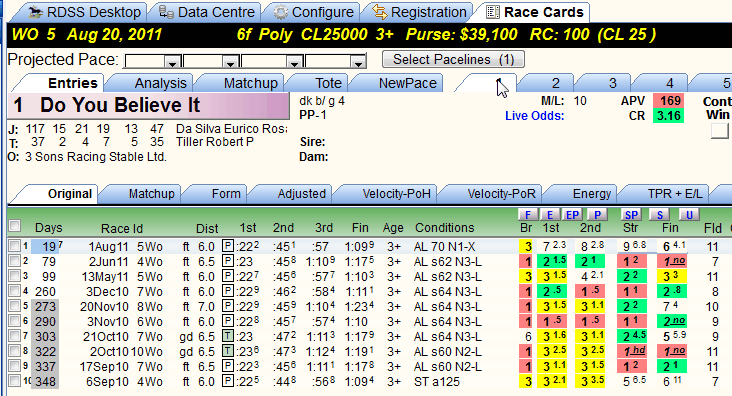Check paceline 9 (17Sep10) checkbox
The height and width of the screenshot is (396, 732).
click(x=15, y=366)
